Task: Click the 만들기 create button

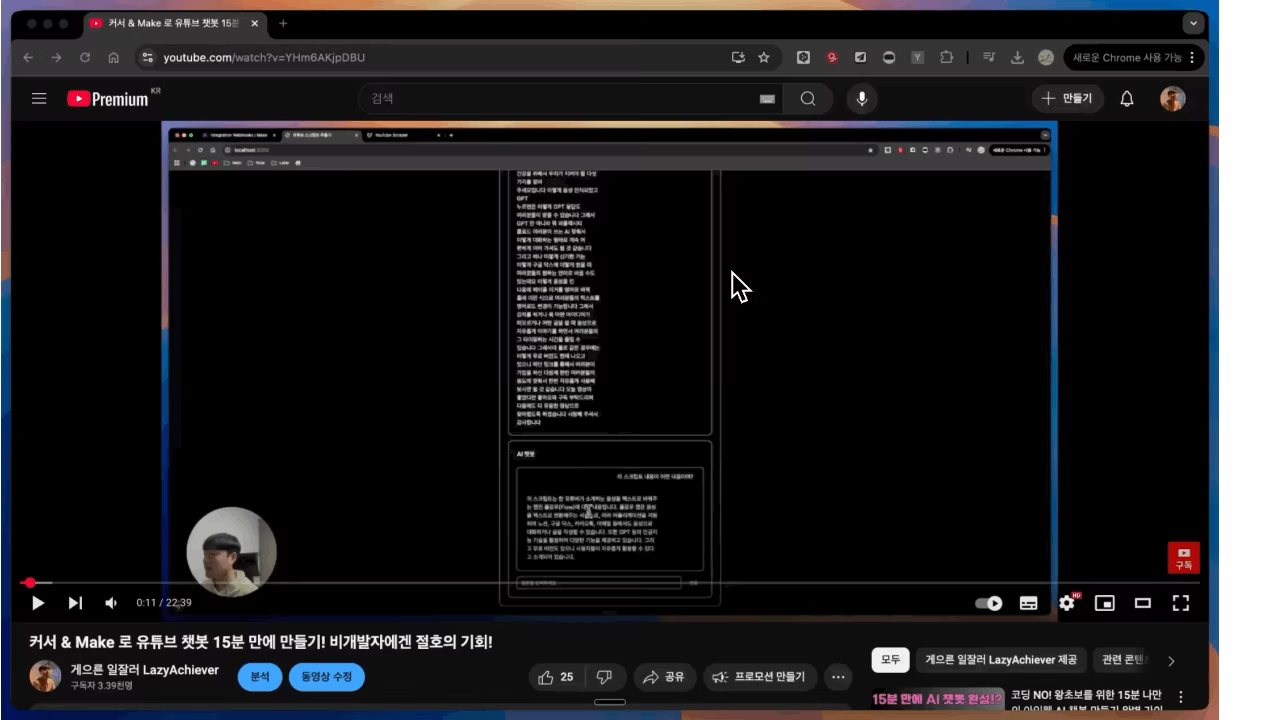Action: click(1067, 98)
